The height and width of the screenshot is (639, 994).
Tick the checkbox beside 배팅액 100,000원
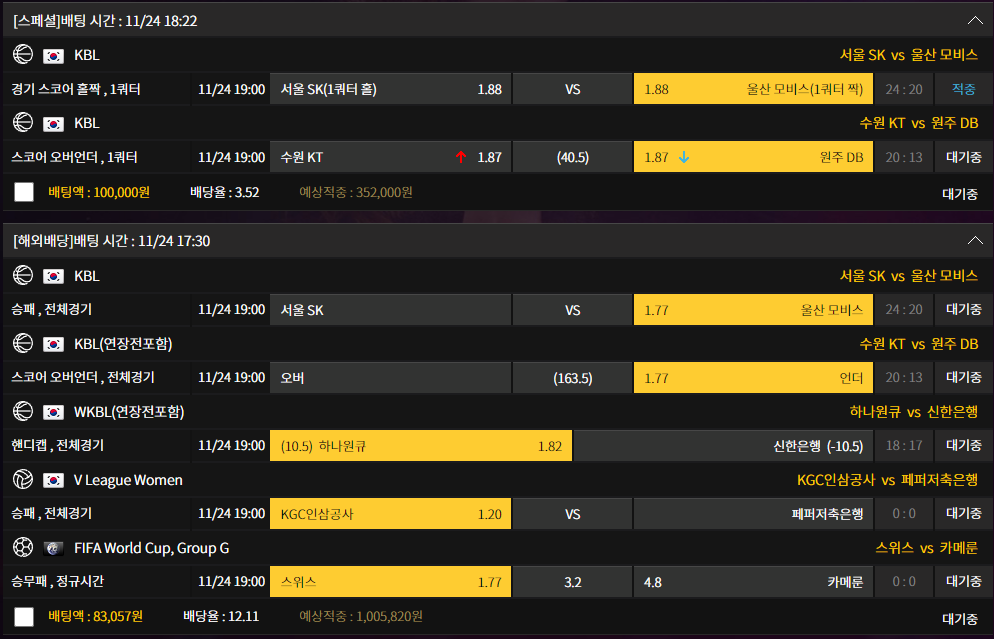pyautogui.click(x=24, y=192)
